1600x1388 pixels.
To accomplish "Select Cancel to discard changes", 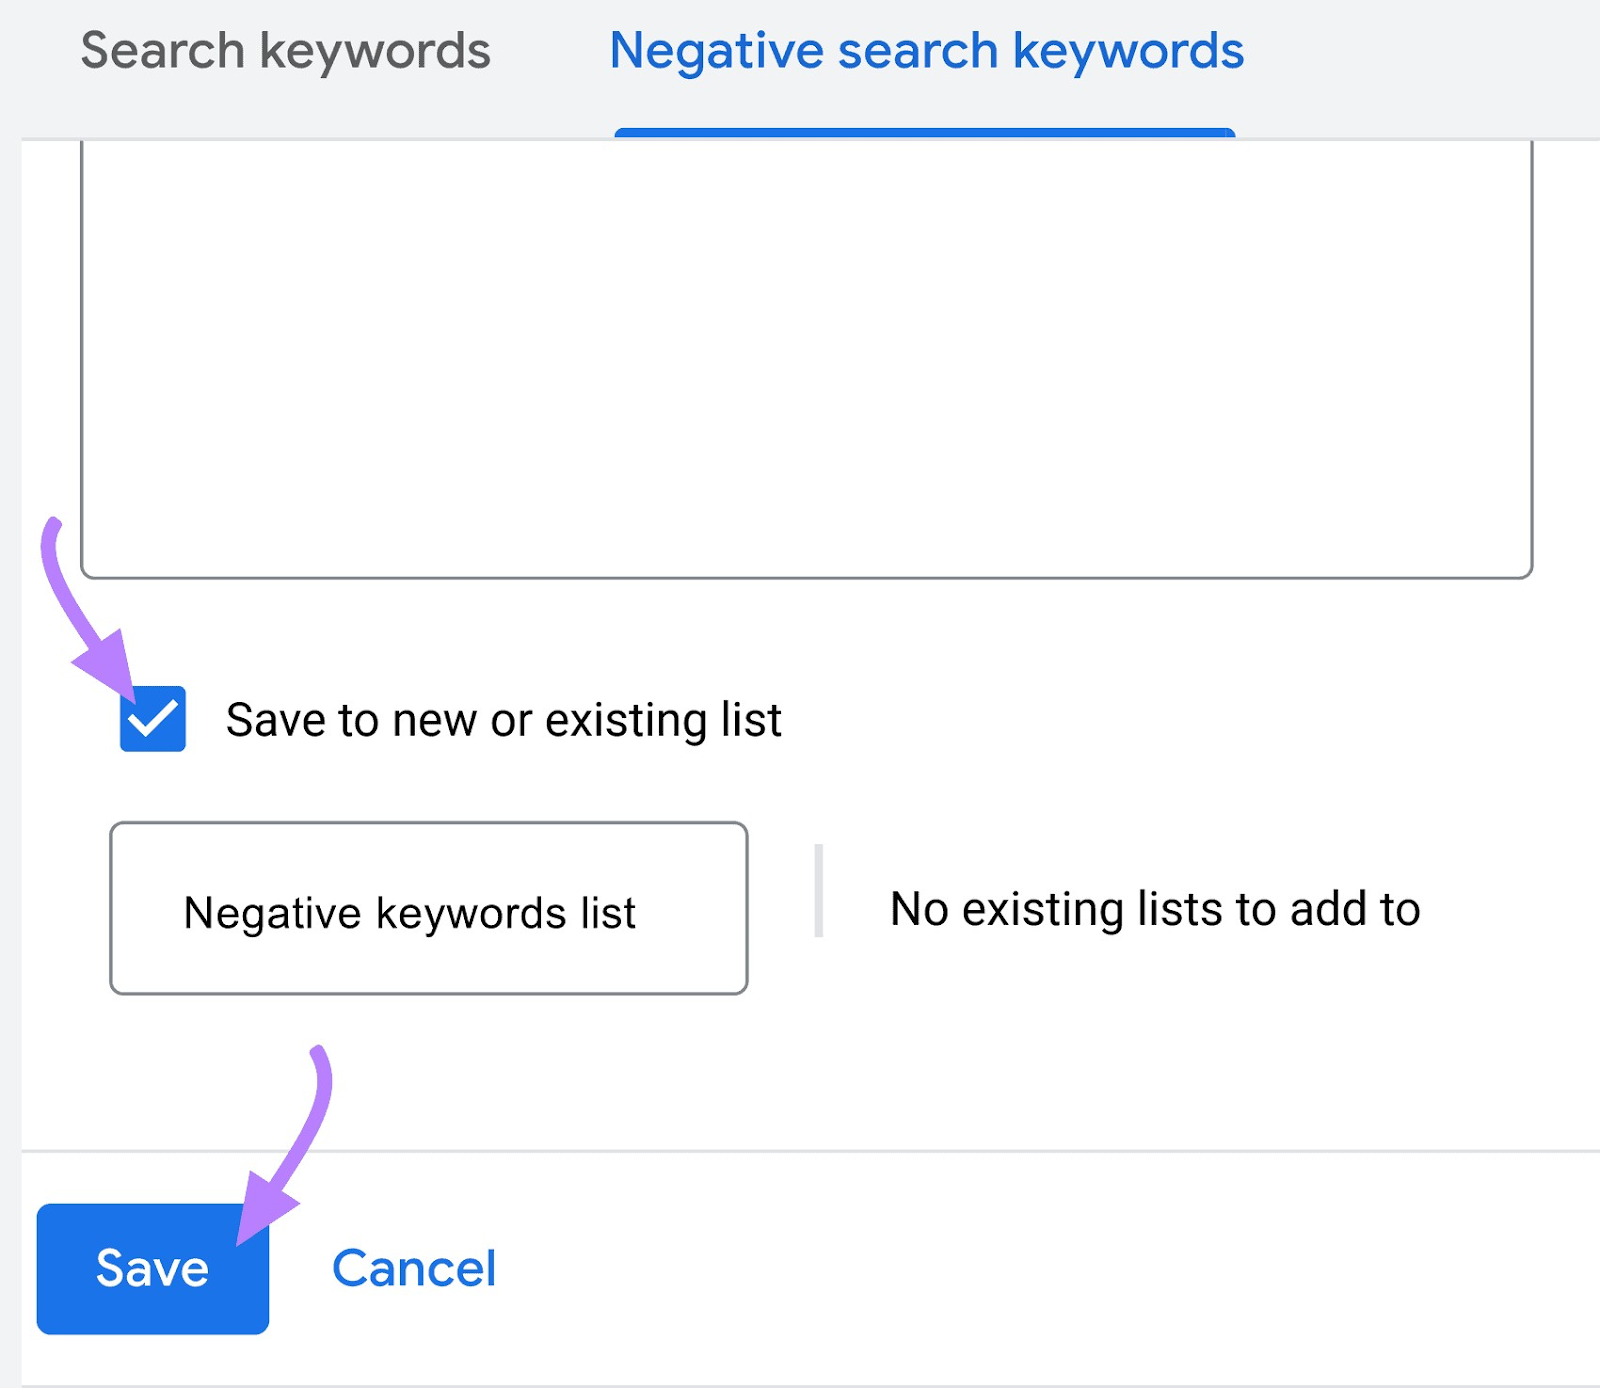I will click(x=415, y=1268).
